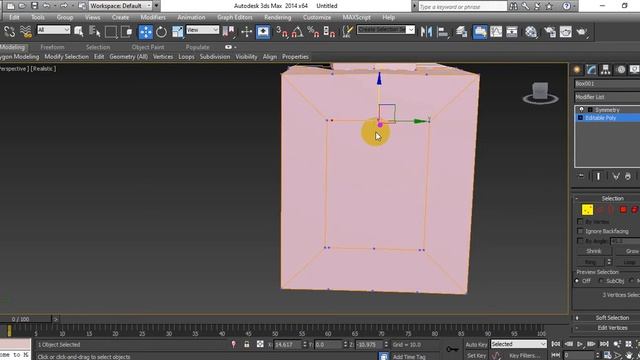Click the Select and Link tool
This screenshot has width=640, height=360.
(x=9, y=32)
